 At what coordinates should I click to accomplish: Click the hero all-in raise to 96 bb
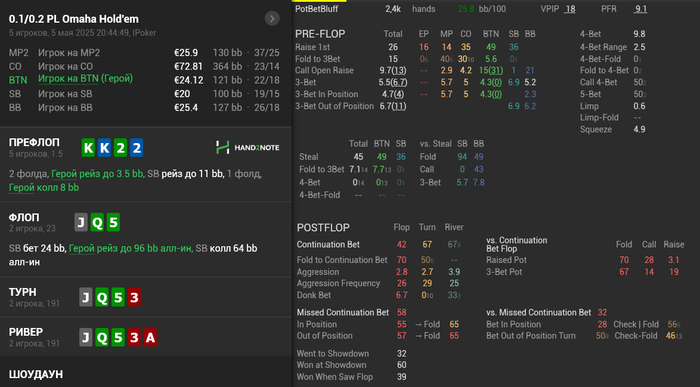point(131,248)
